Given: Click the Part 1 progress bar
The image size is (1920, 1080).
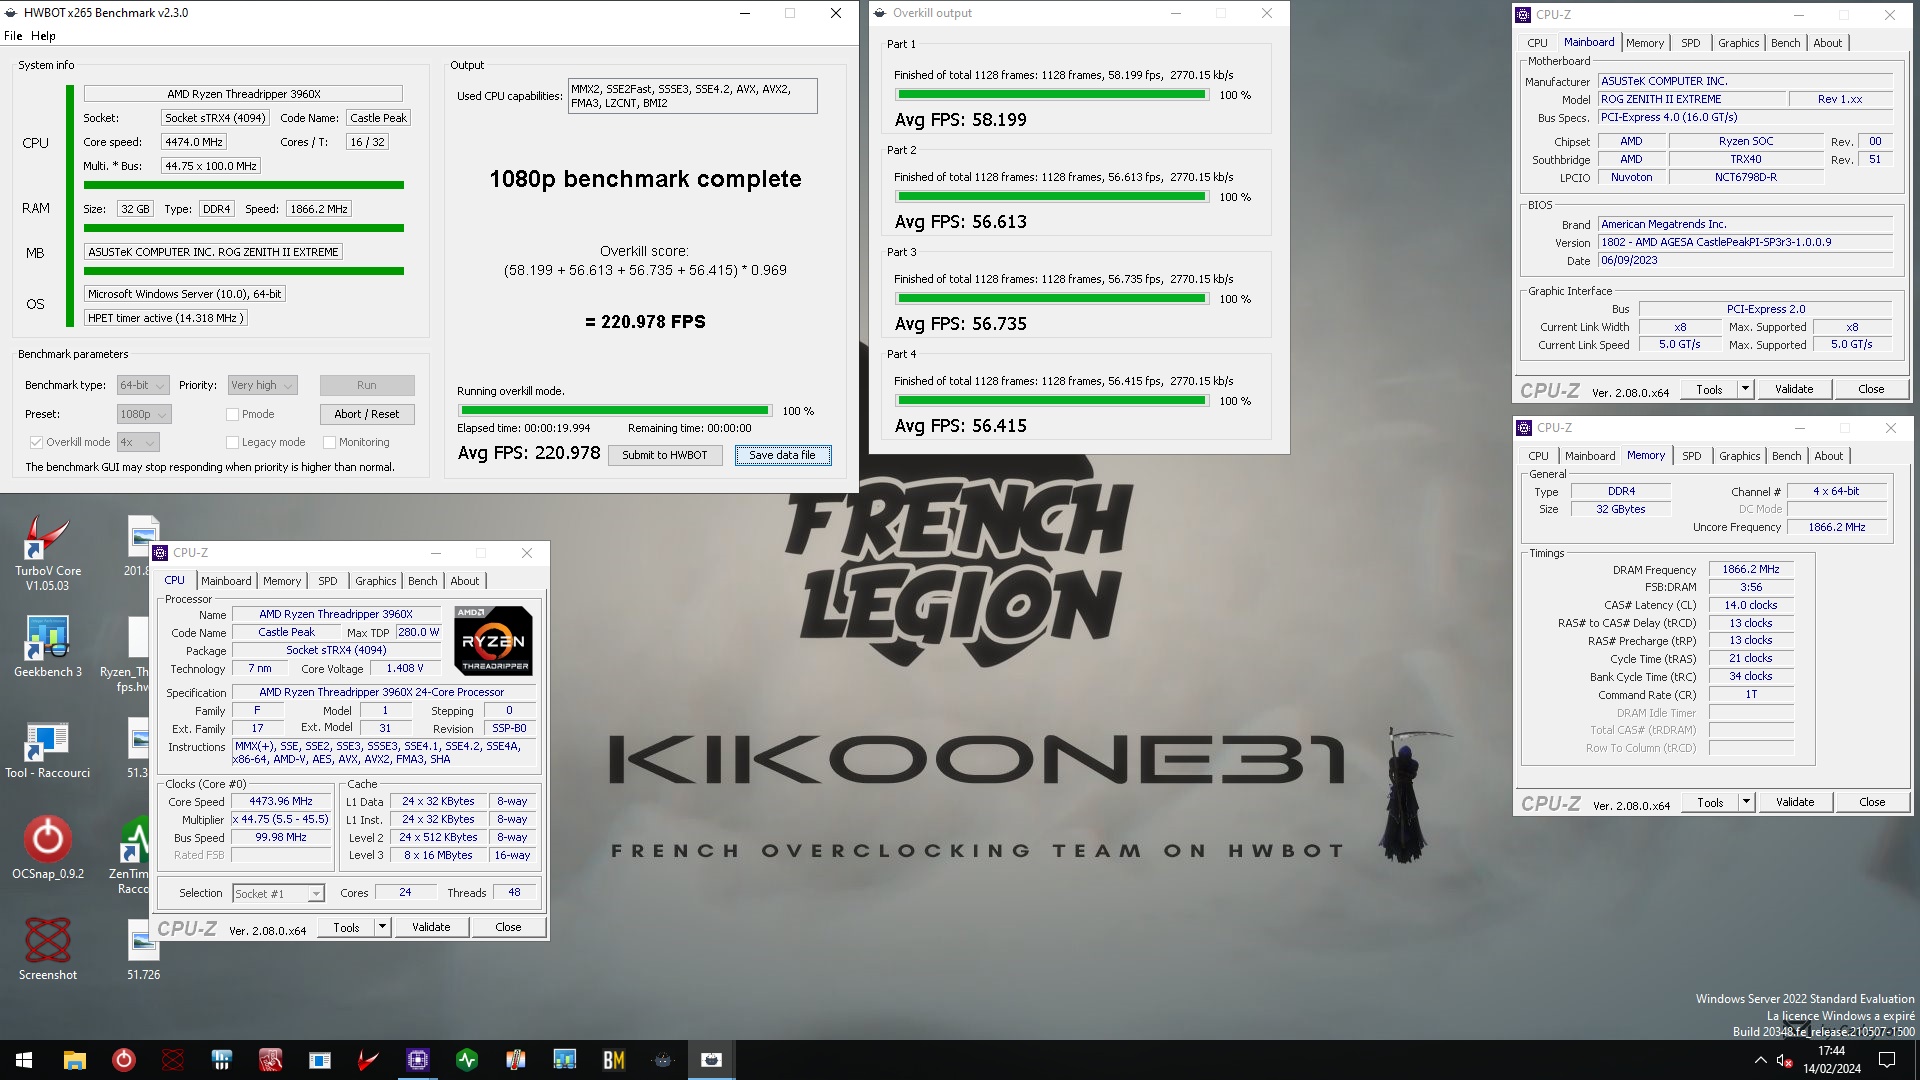Looking at the screenshot, I should coord(1052,95).
